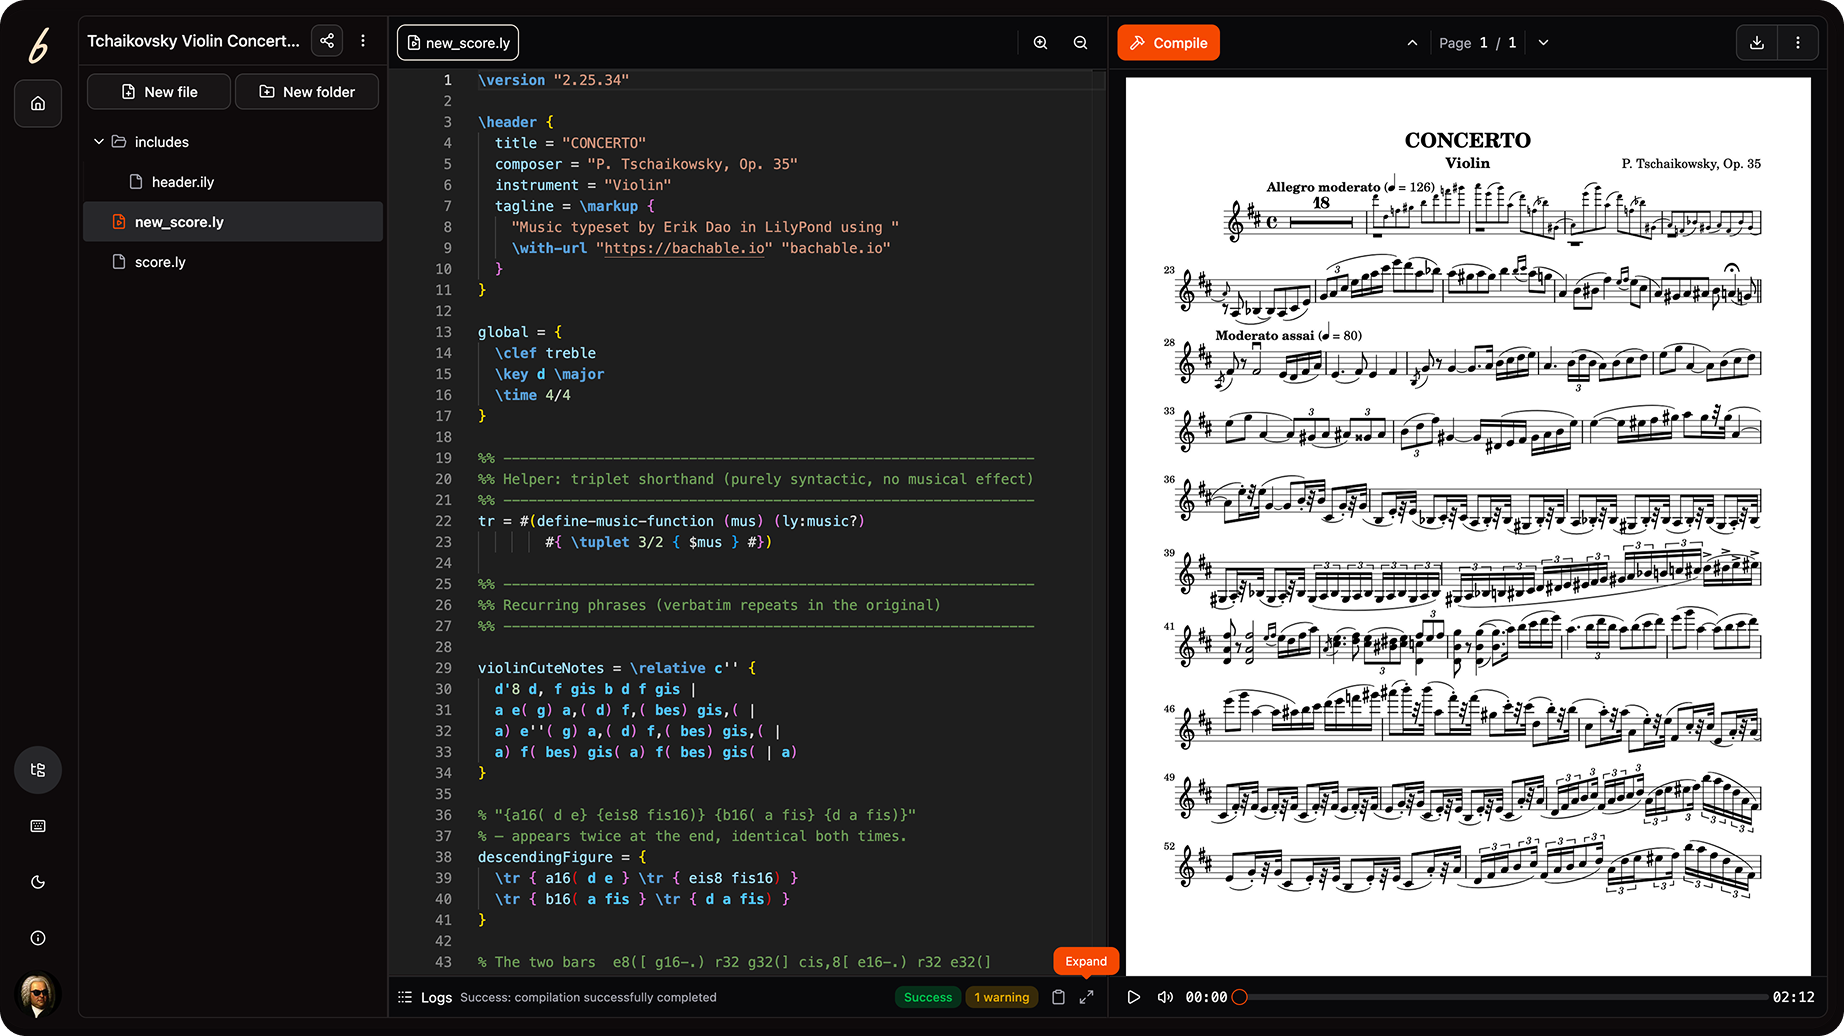Click the Compile button
Screen dimensions: 1844x1036
pos(1168,43)
